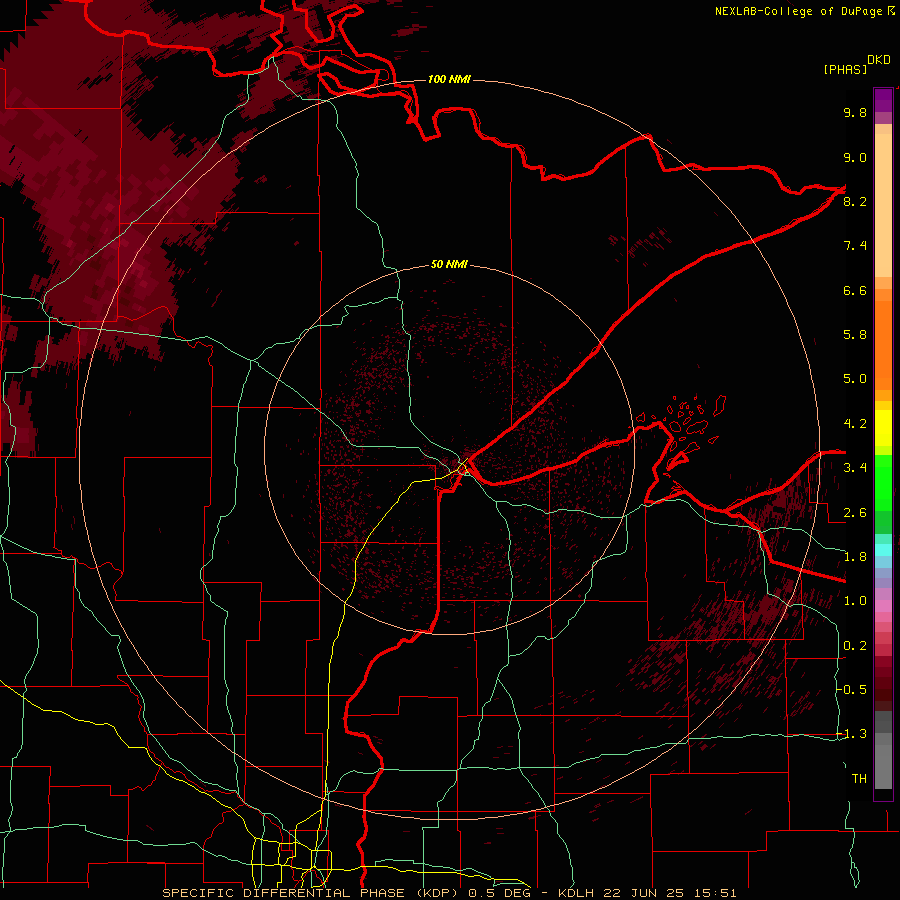Pick the cyan band on color bar
The height and width of the screenshot is (900, 900).
(x=883, y=550)
